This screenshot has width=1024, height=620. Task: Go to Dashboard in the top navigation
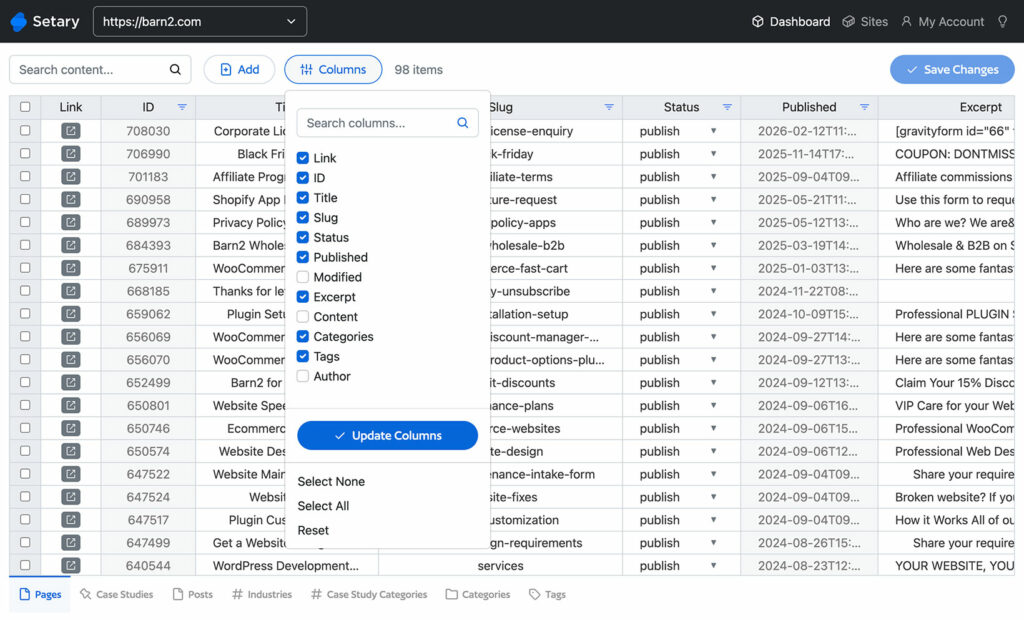point(791,22)
